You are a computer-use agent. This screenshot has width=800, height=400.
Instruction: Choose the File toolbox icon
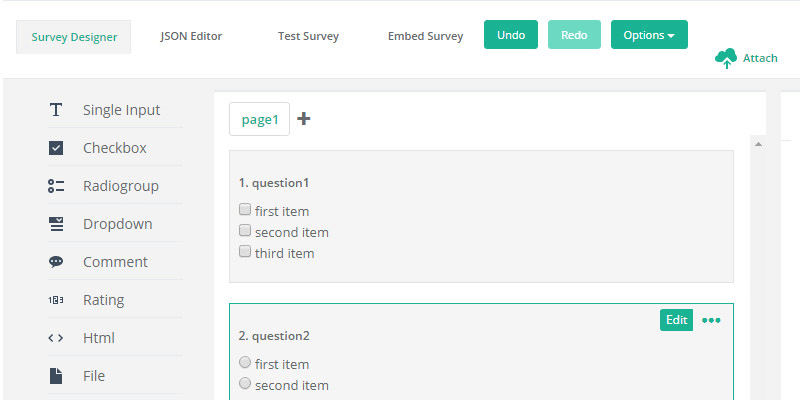tap(56, 376)
